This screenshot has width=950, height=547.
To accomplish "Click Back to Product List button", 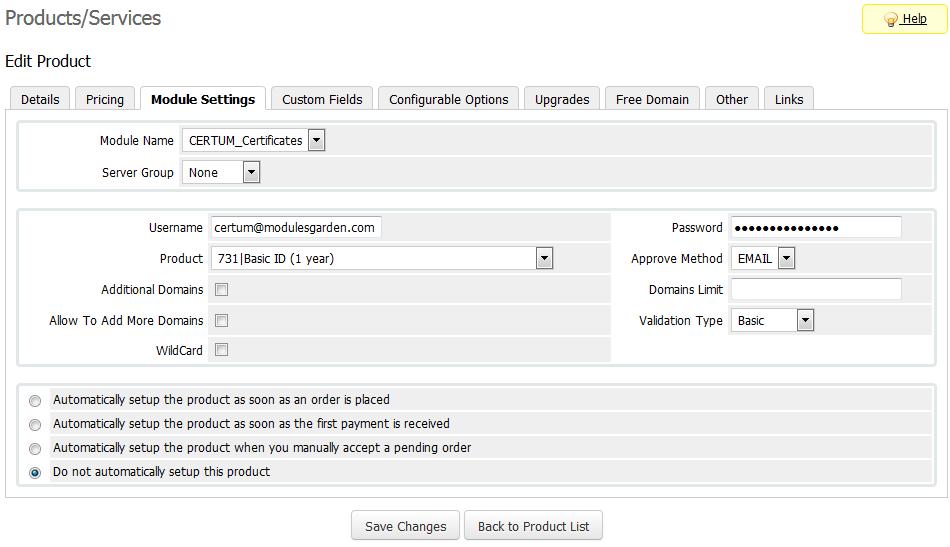I will [x=533, y=526].
